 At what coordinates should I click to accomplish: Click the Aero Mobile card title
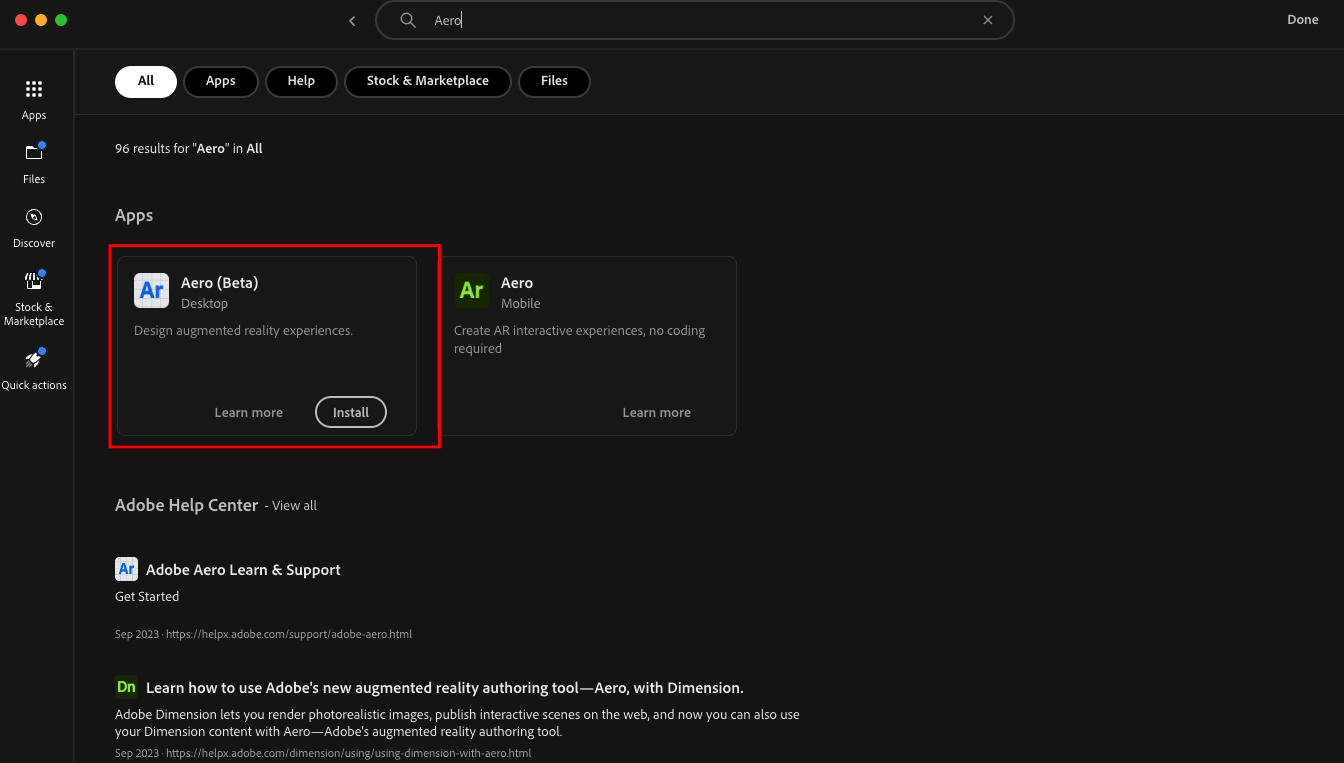517,283
